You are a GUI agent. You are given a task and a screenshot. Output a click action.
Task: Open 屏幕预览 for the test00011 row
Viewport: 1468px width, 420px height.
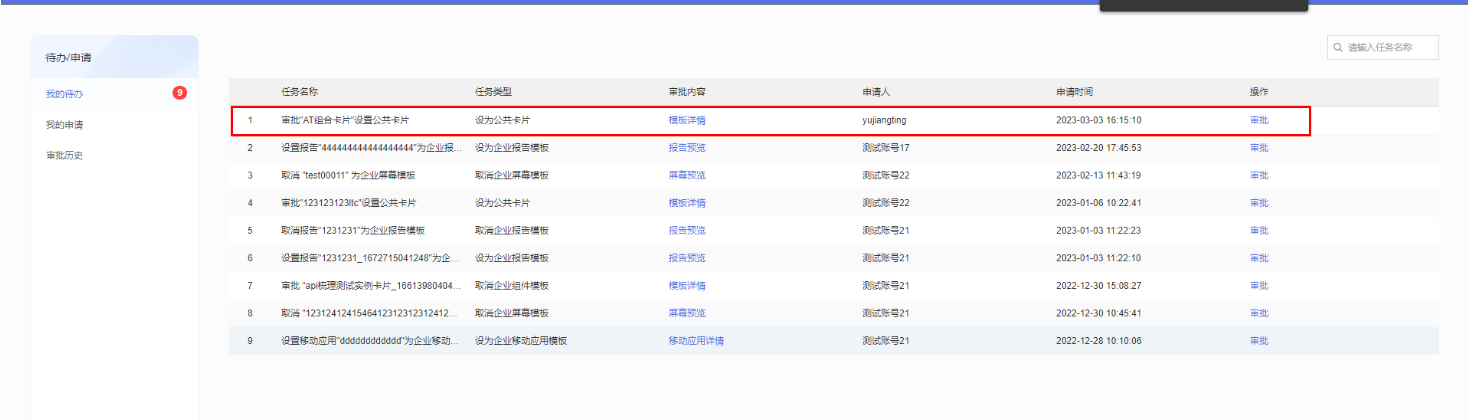687,175
